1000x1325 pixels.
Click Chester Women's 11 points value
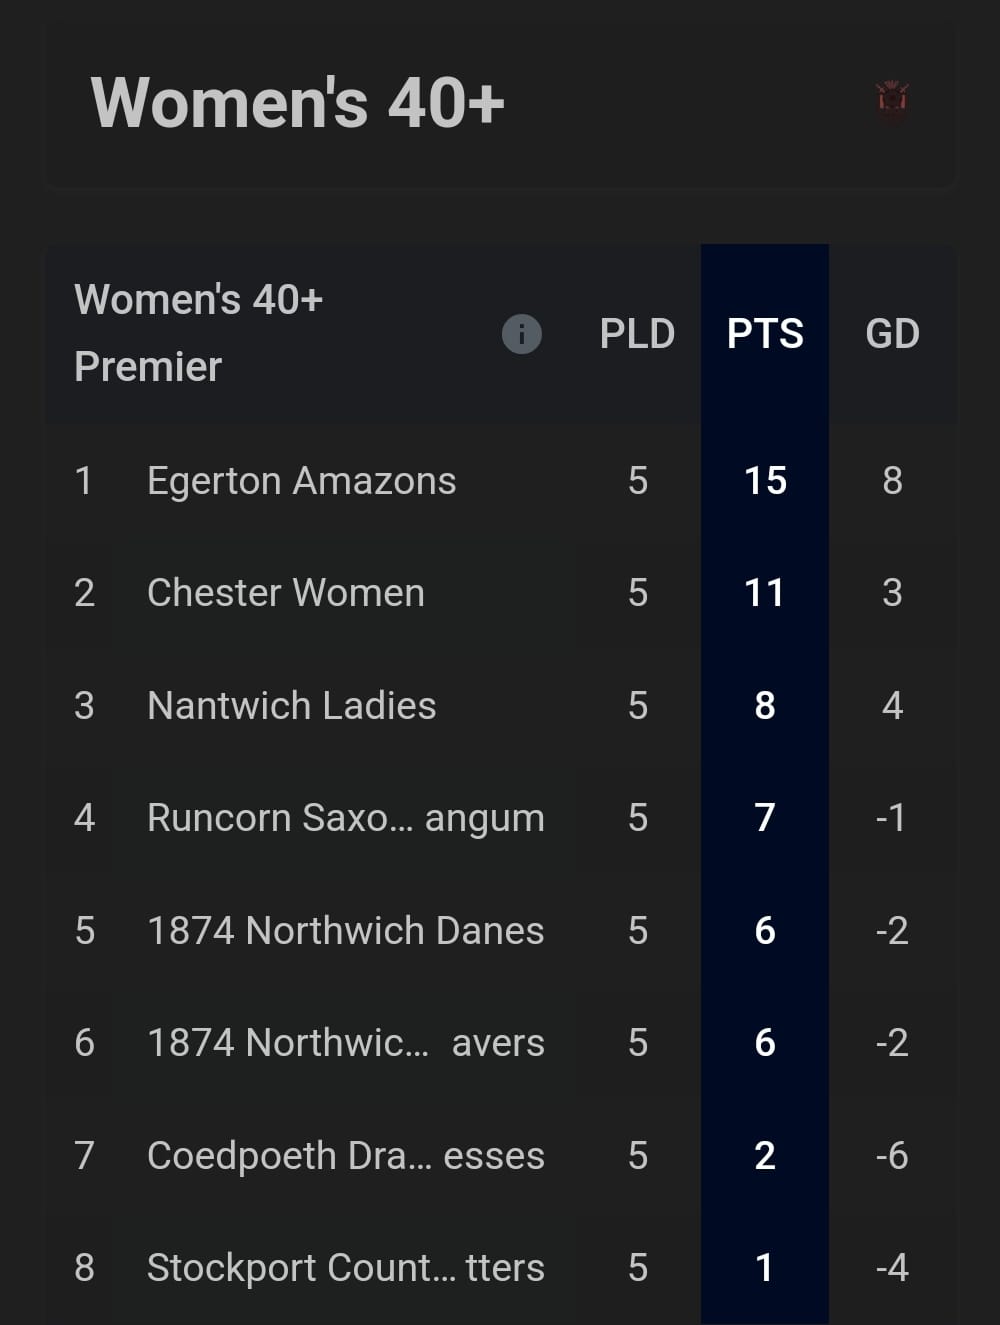click(765, 593)
